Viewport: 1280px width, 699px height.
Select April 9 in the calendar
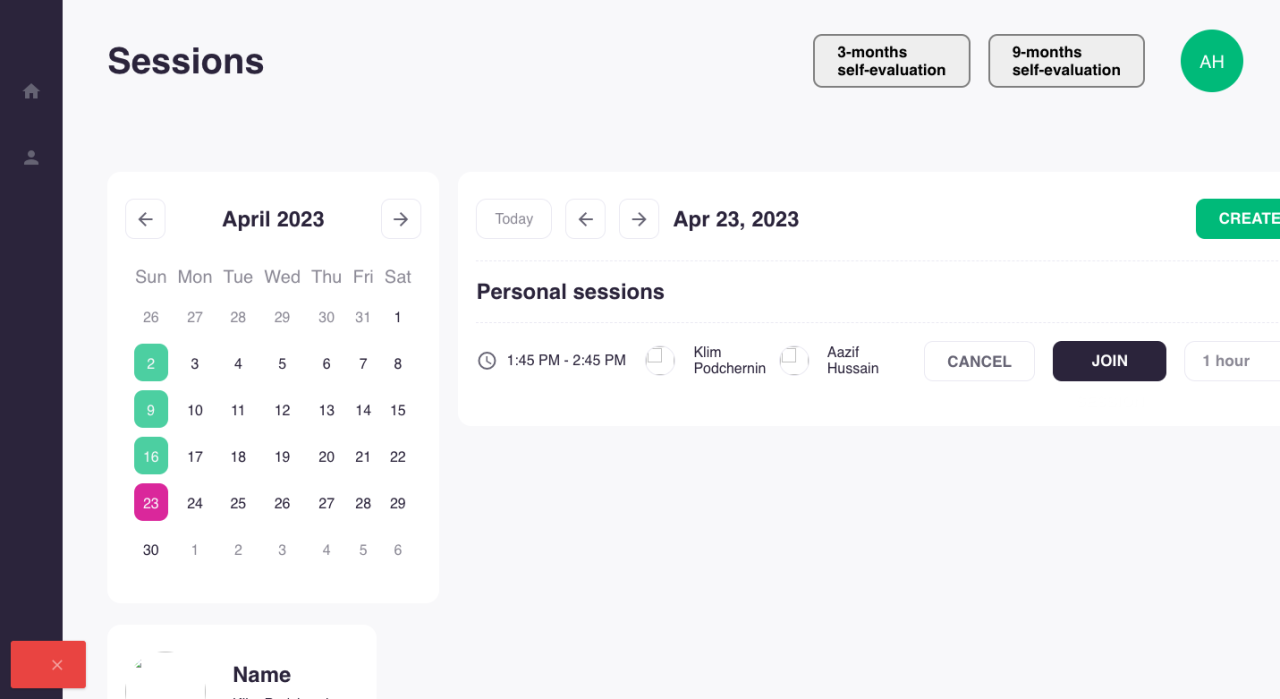coord(151,410)
